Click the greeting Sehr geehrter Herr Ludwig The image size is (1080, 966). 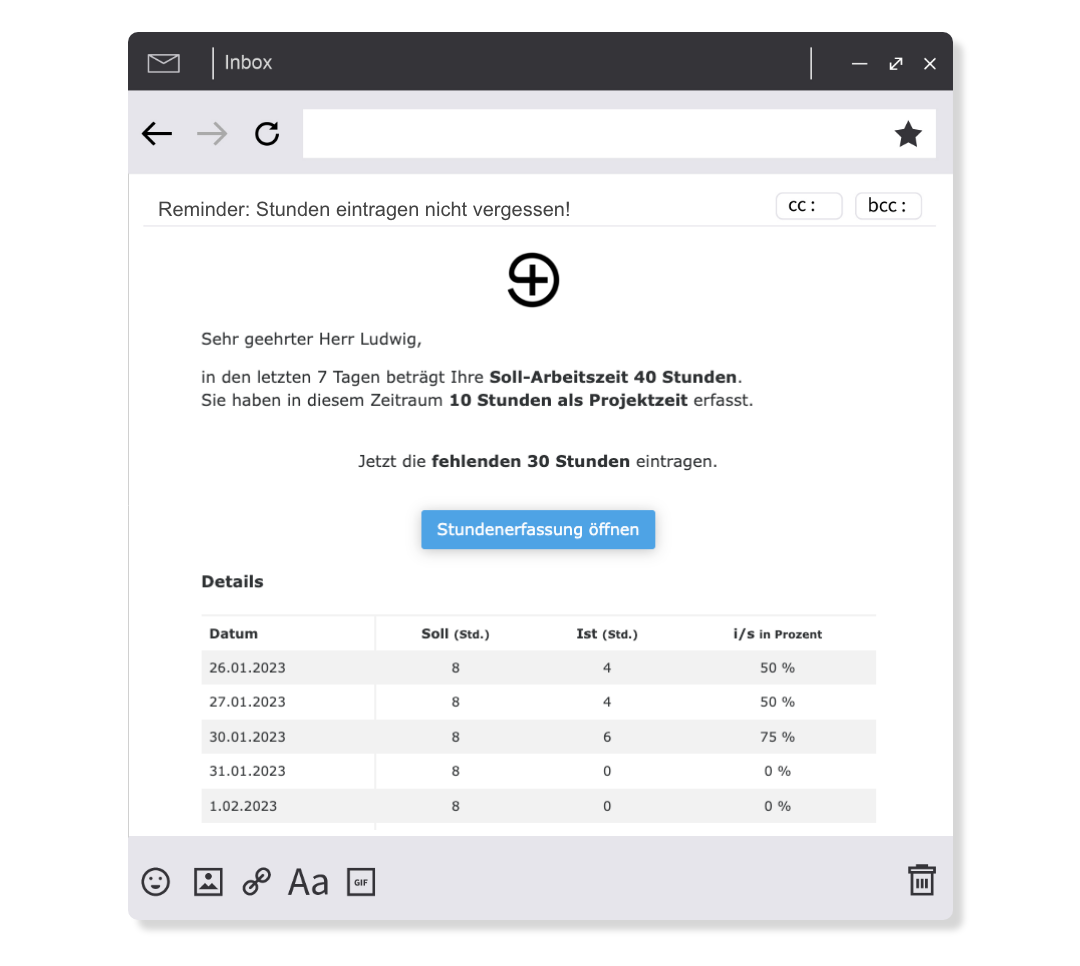click(311, 339)
